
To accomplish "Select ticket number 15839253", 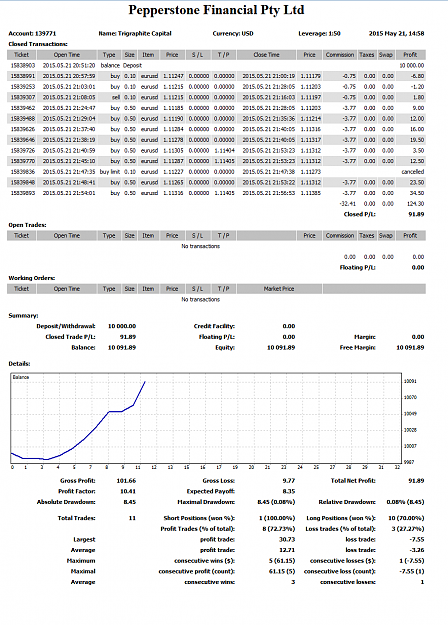I will [x=23, y=86].
